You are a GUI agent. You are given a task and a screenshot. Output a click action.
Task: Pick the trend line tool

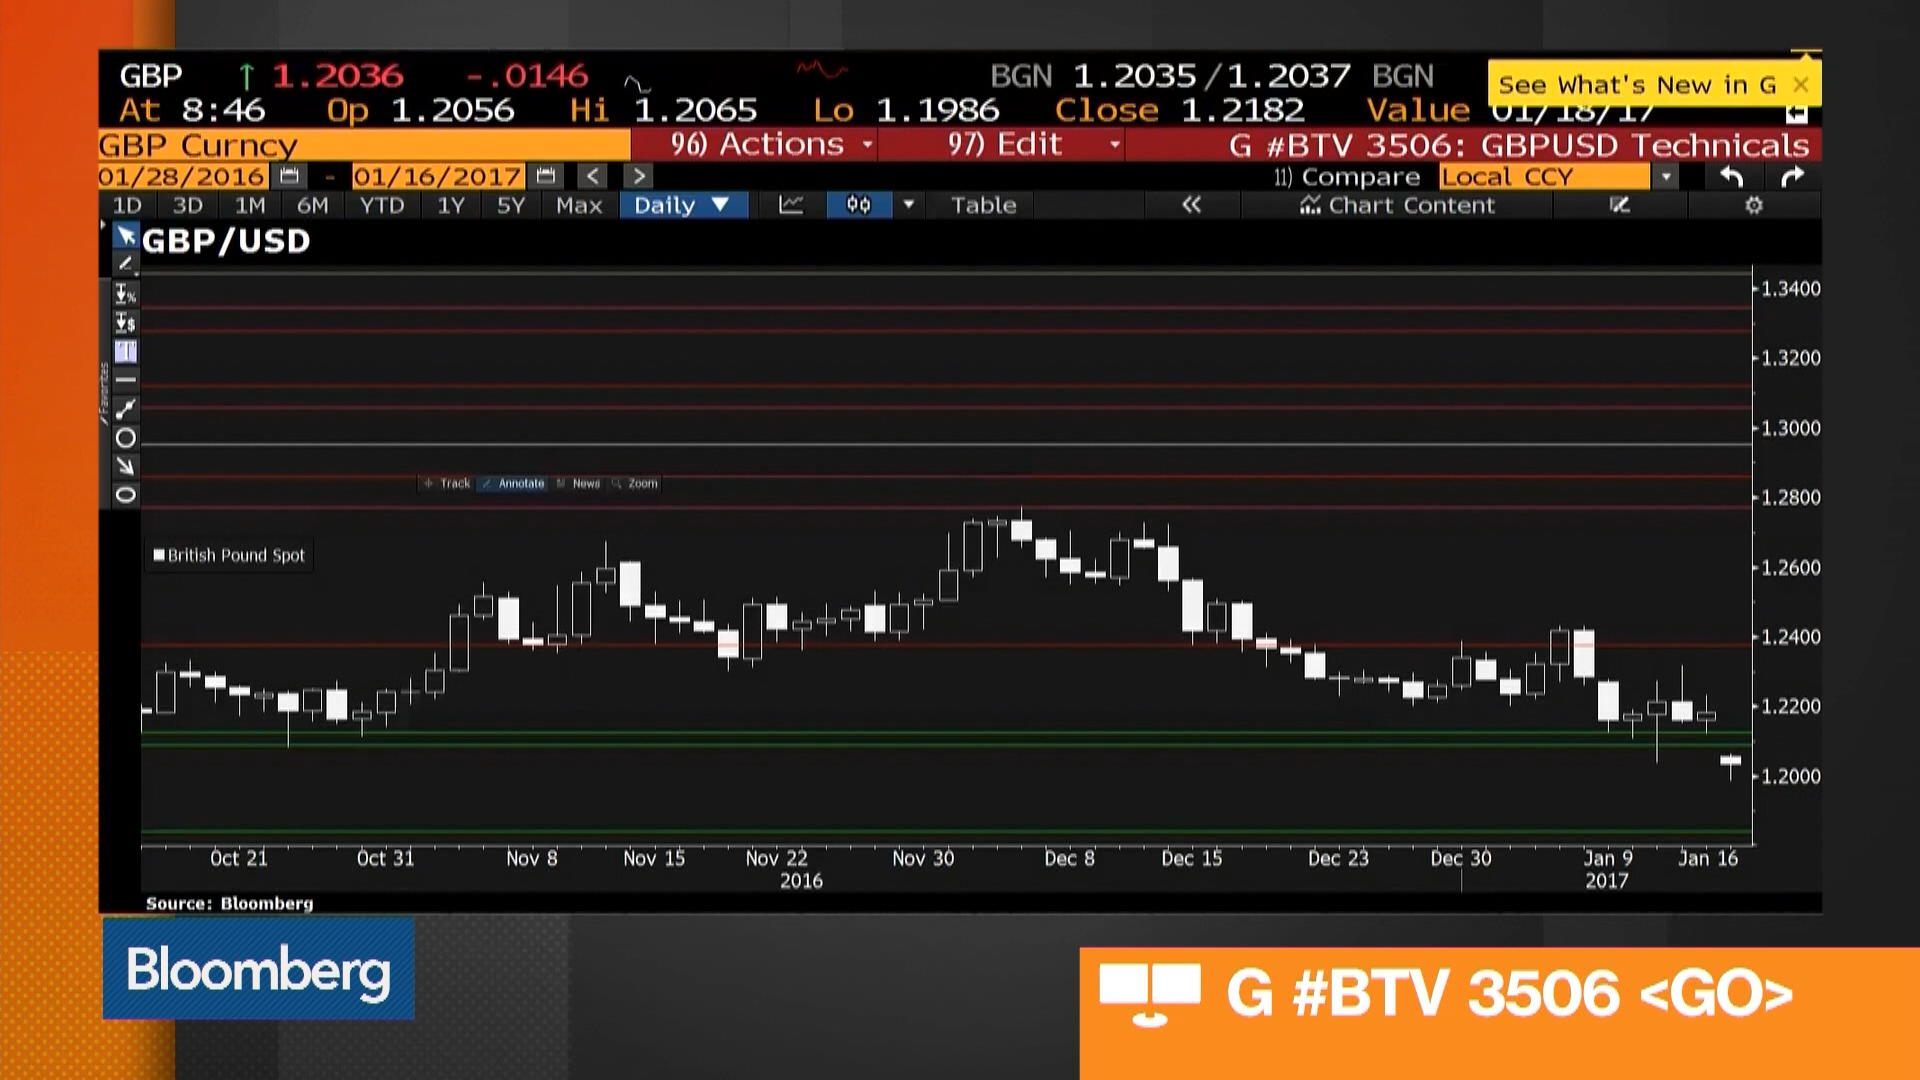tap(126, 409)
